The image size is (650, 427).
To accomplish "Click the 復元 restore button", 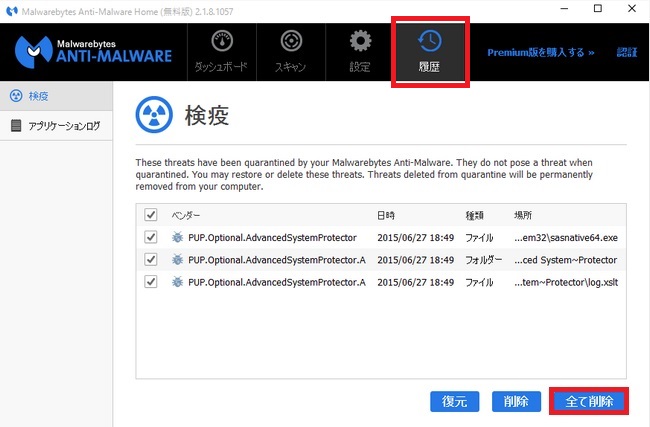I will pyautogui.click(x=455, y=401).
